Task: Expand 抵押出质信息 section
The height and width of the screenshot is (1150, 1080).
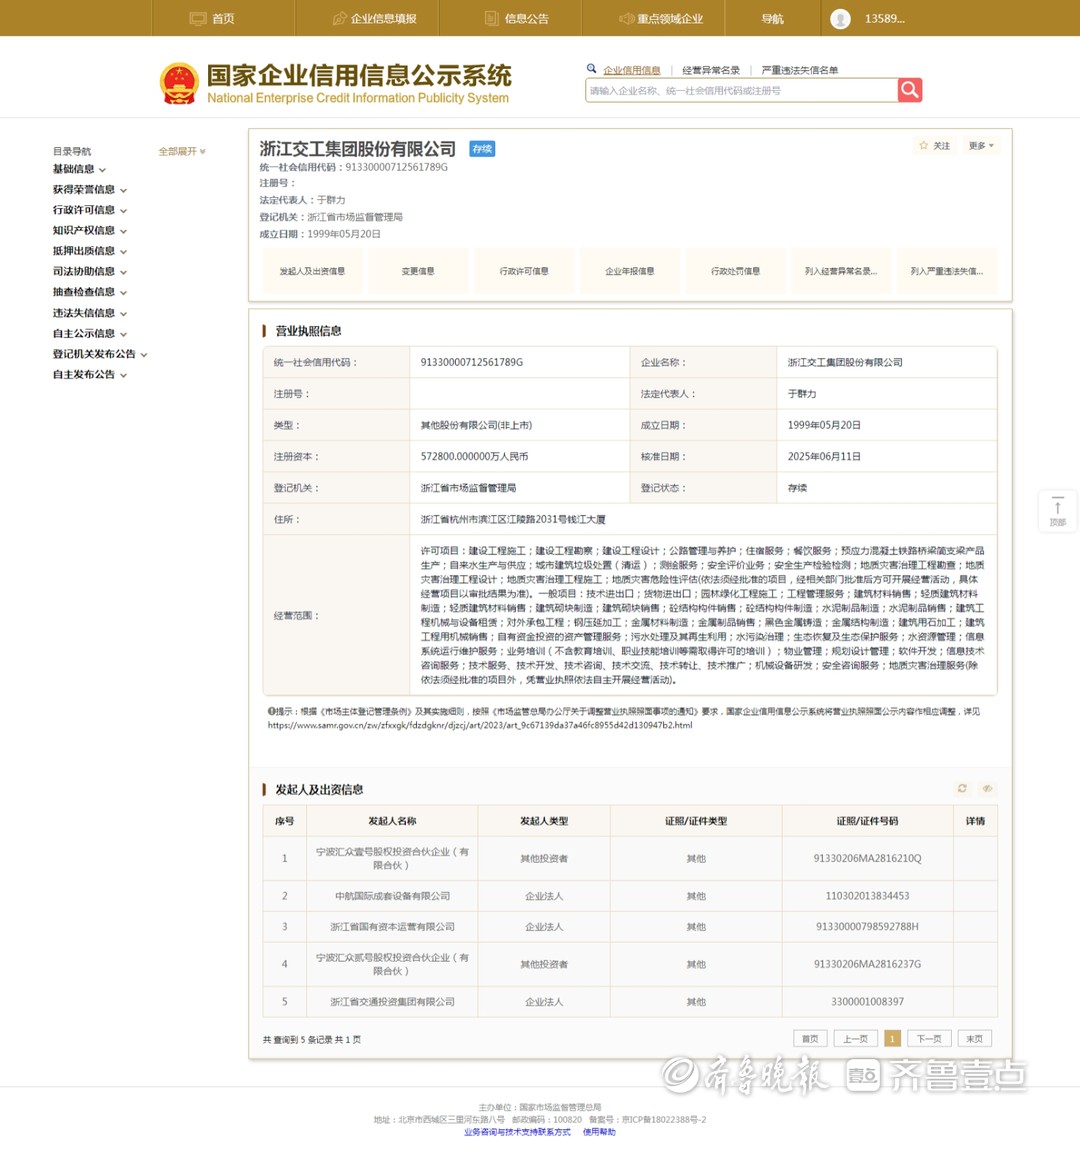Action: (x=89, y=251)
